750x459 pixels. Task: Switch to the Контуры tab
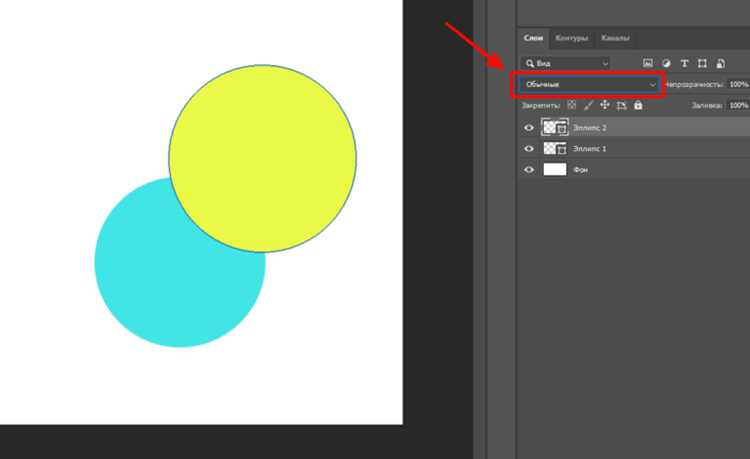tap(572, 38)
